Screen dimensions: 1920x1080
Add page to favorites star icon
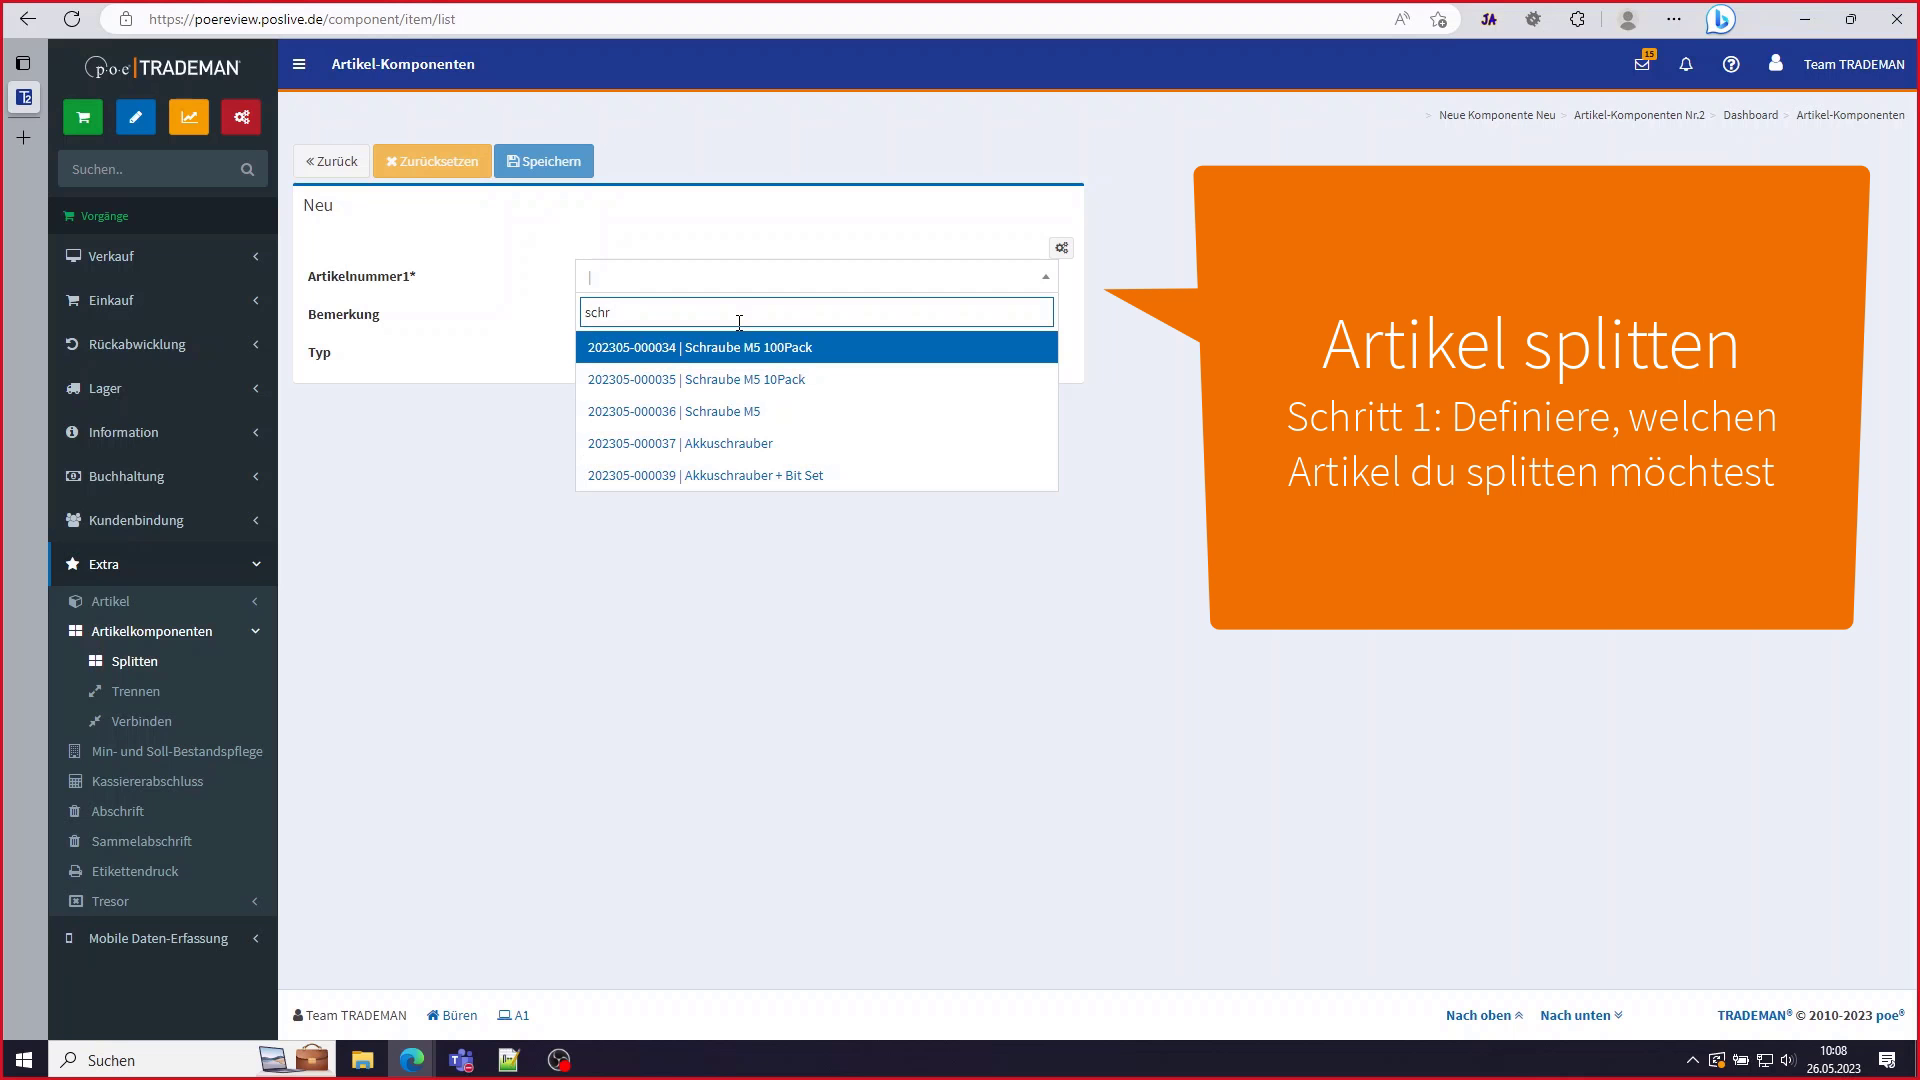[x=1439, y=19]
